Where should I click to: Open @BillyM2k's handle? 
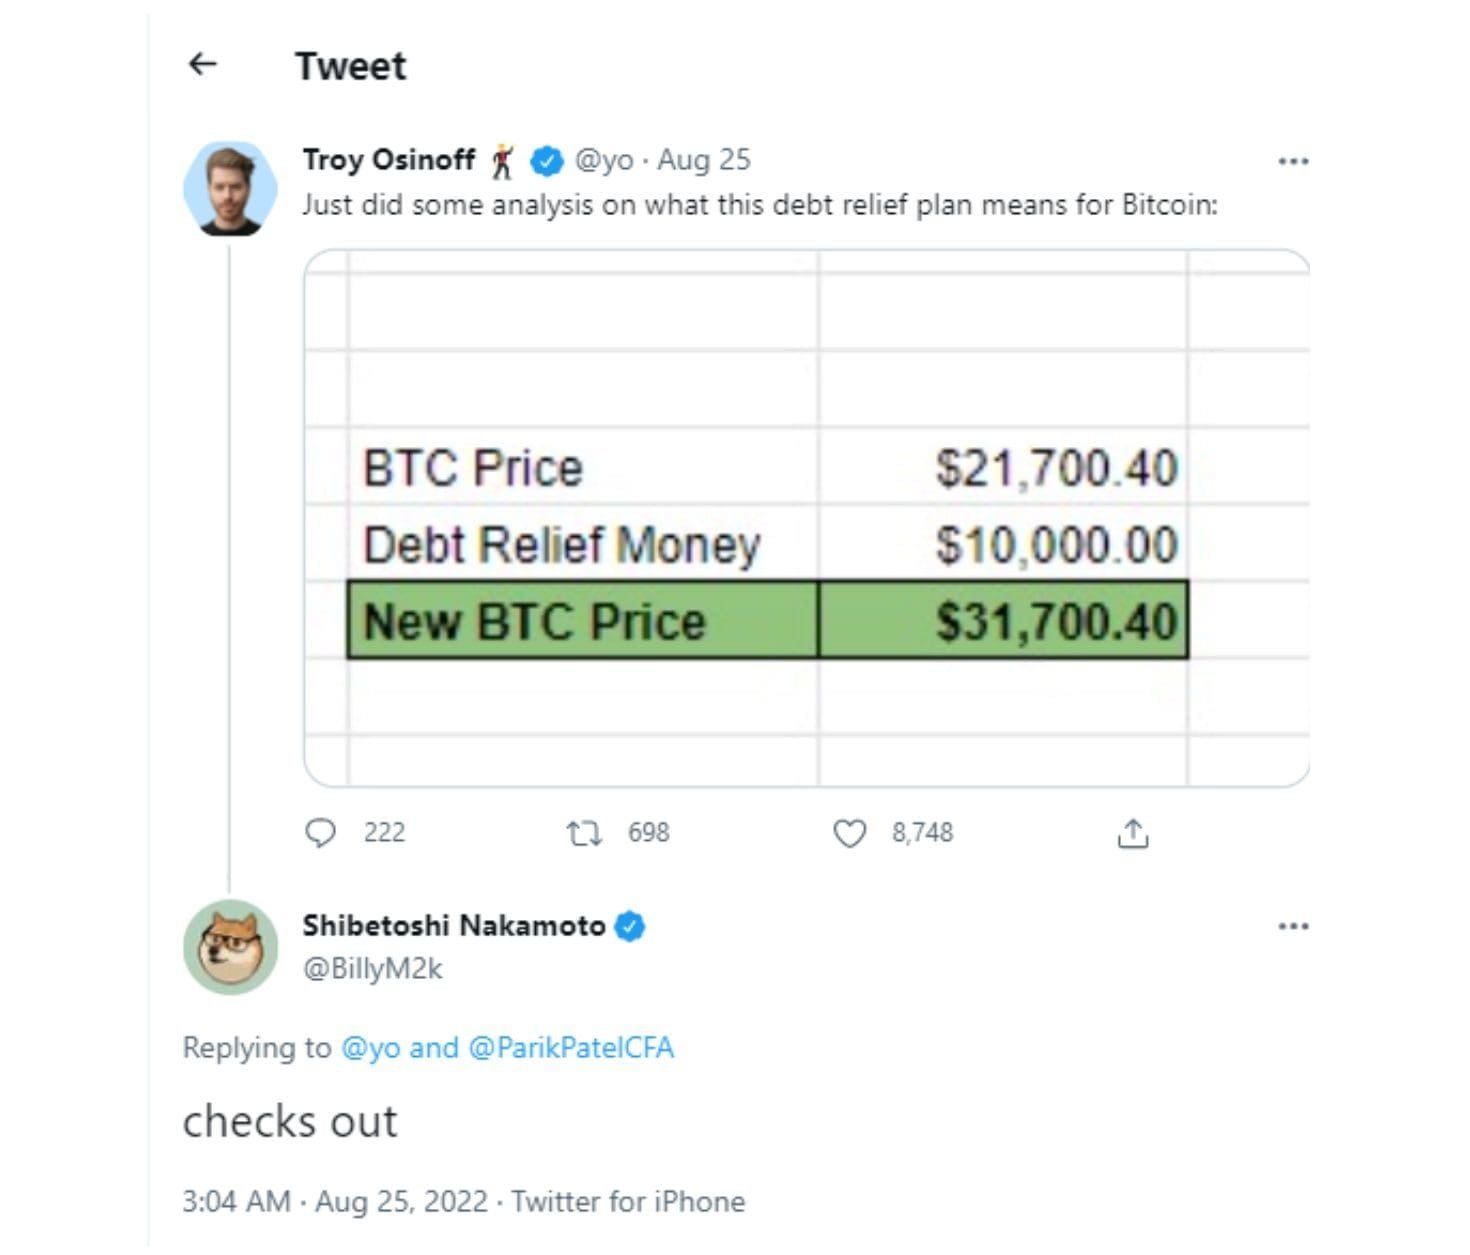(375, 966)
